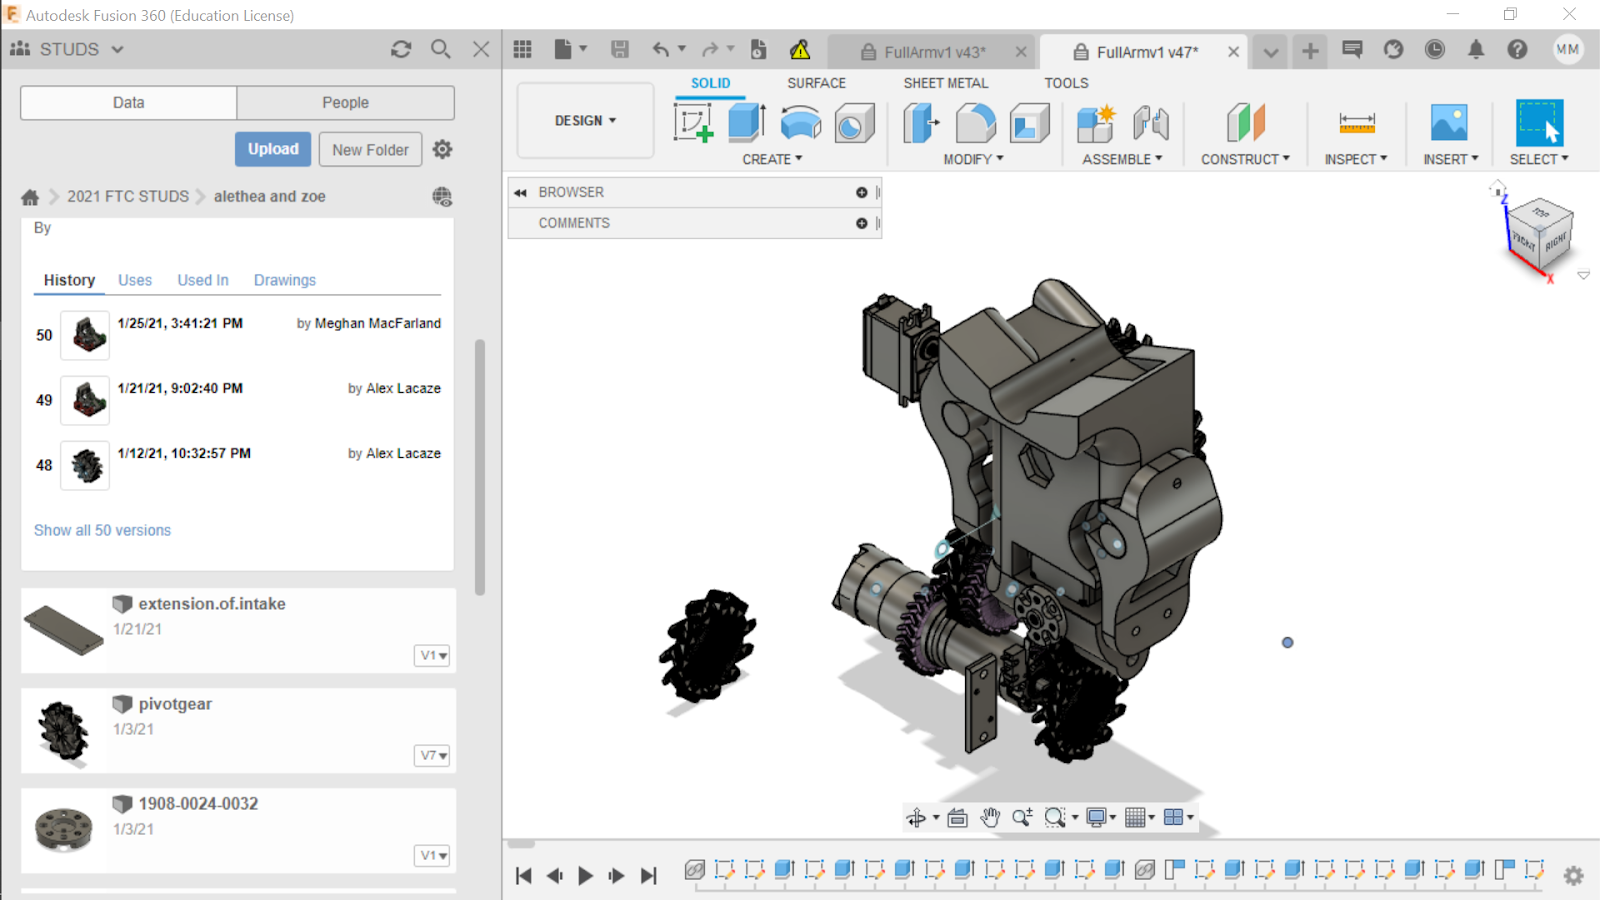1600x900 pixels.
Task: Open the Data Panel grid icon
Action: [x=522, y=49]
